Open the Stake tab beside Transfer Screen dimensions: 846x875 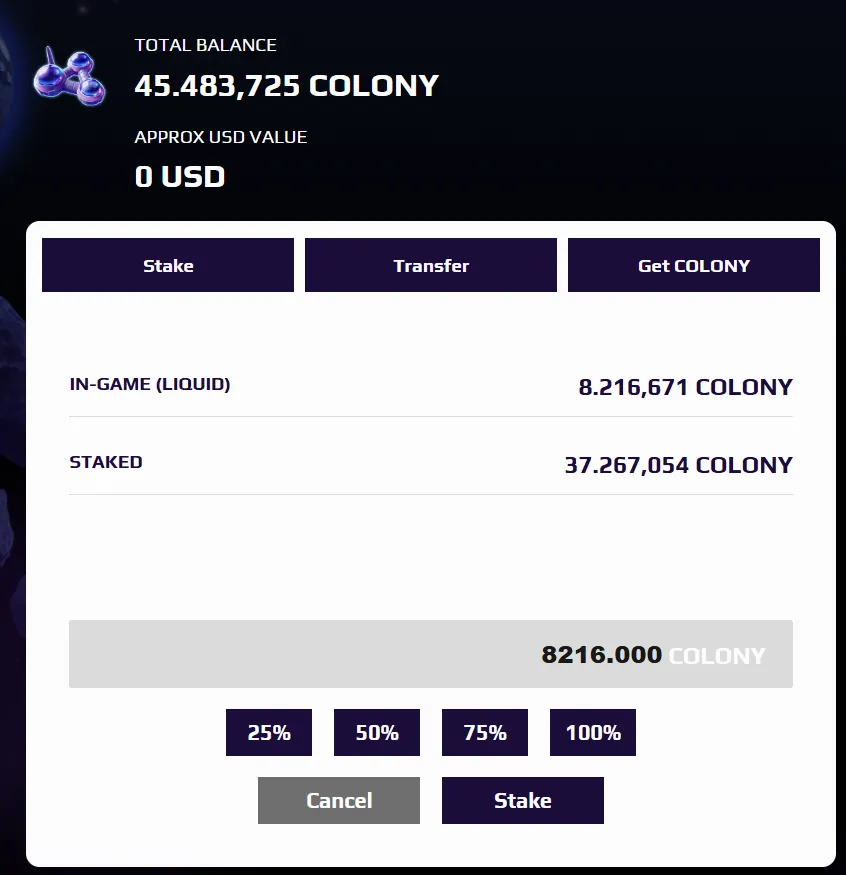[168, 265]
